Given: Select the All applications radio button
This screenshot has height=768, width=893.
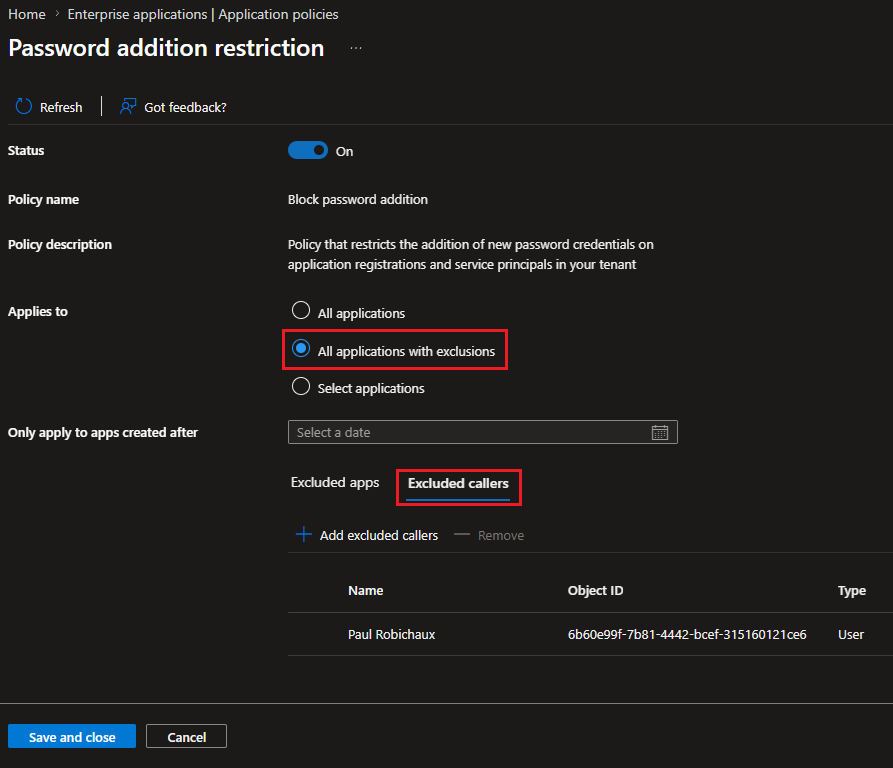Looking at the screenshot, I should pos(301,311).
